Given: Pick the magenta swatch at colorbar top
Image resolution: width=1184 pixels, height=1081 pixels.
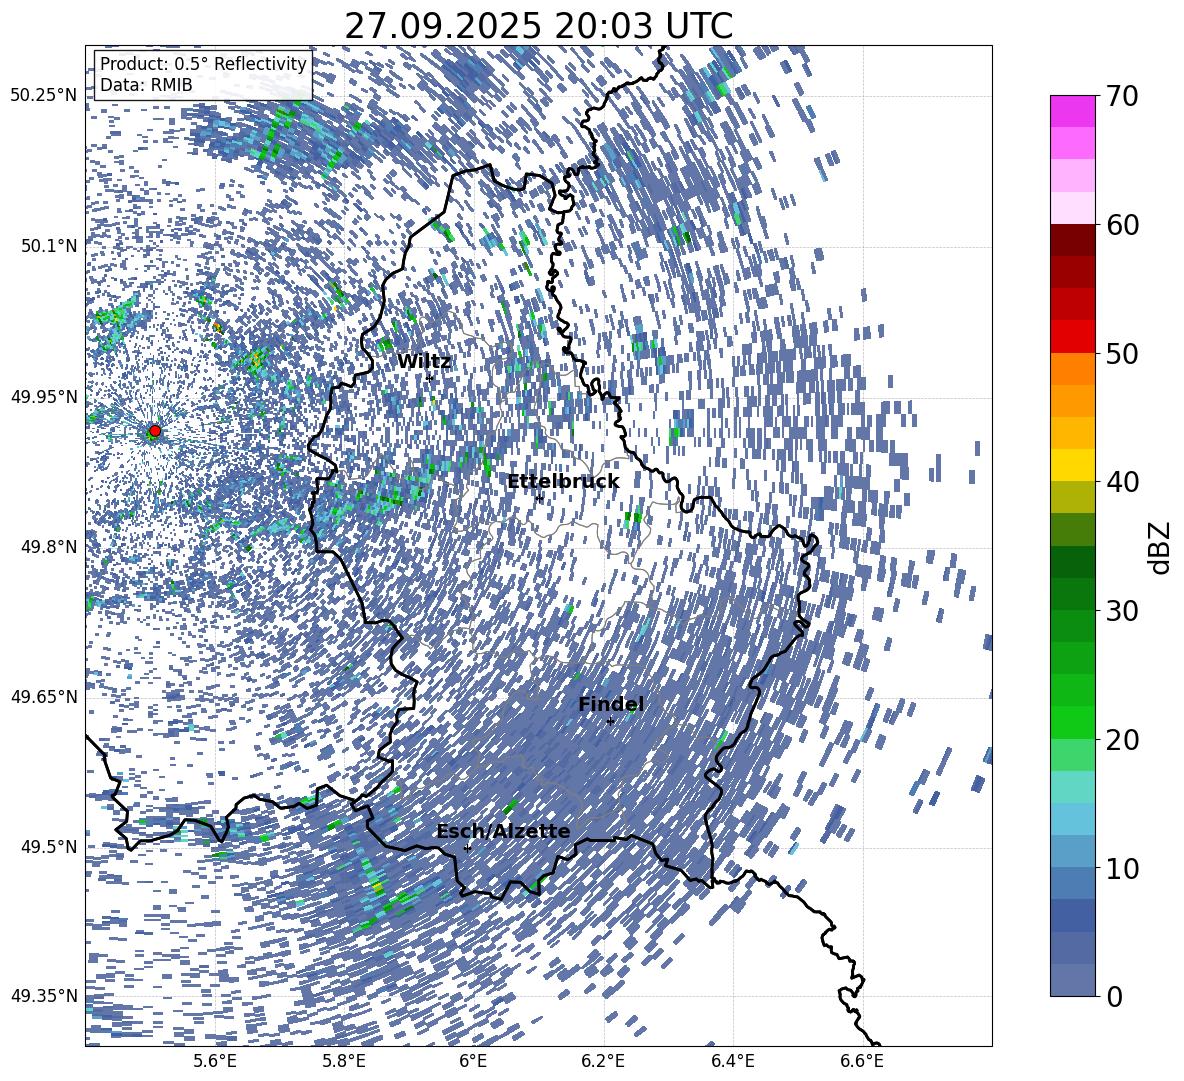Looking at the screenshot, I should pyautogui.click(x=1072, y=111).
